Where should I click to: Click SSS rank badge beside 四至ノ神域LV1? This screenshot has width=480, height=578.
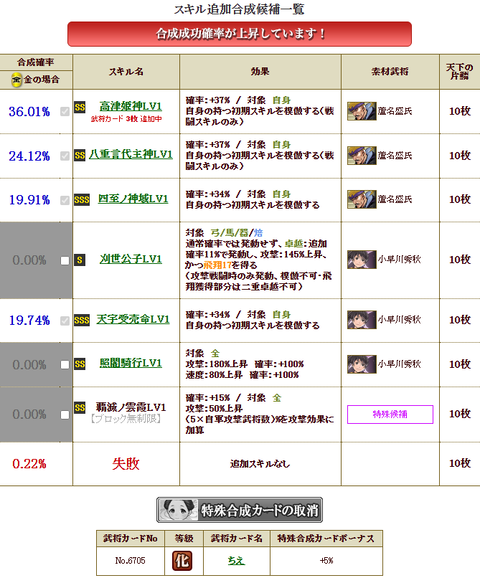coord(82,200)
